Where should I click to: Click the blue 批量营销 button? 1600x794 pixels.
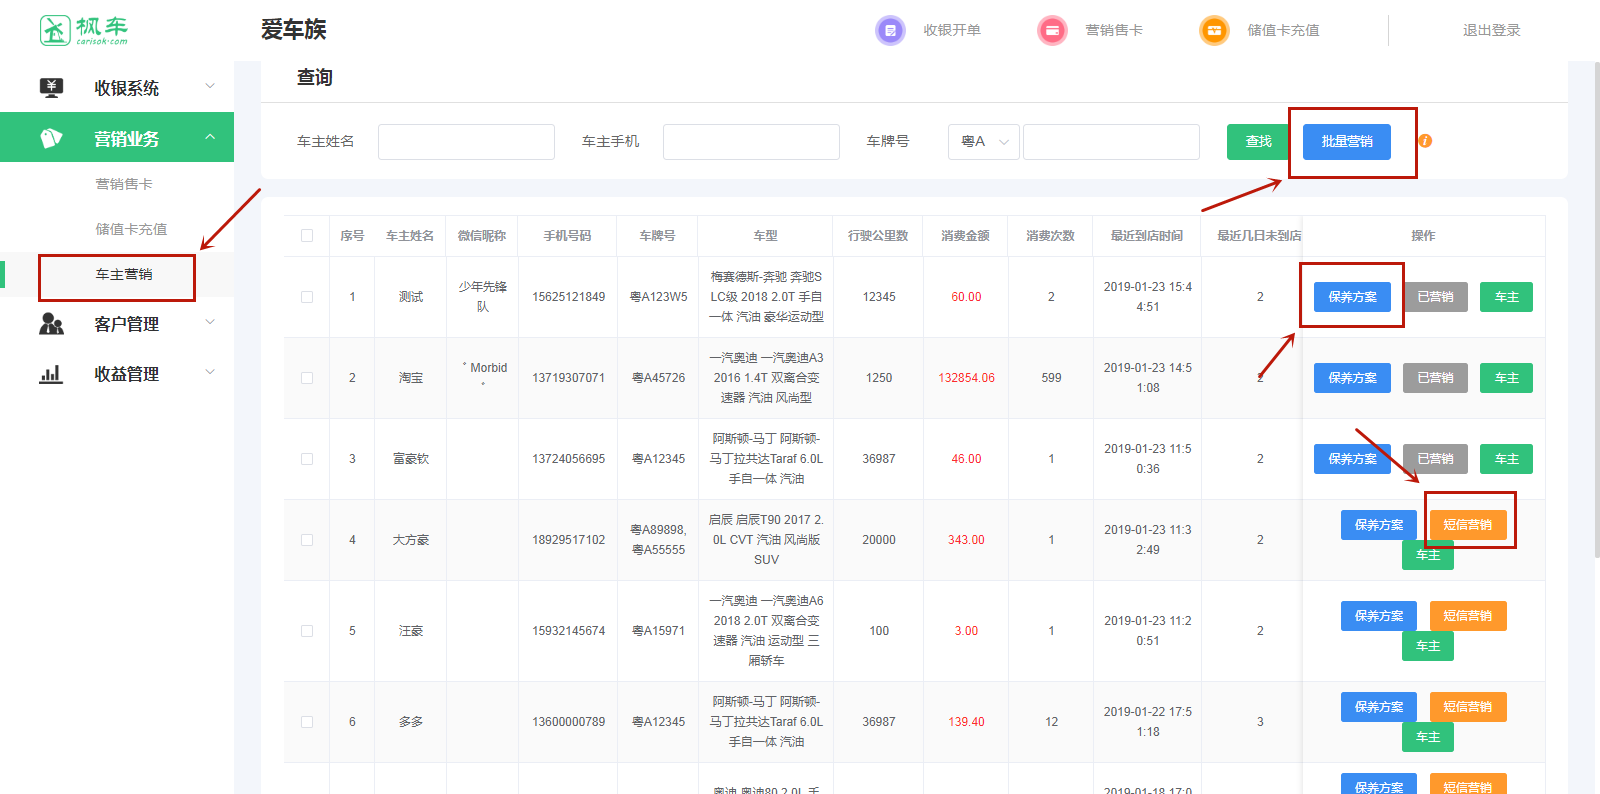click(x=1346, y=142)
